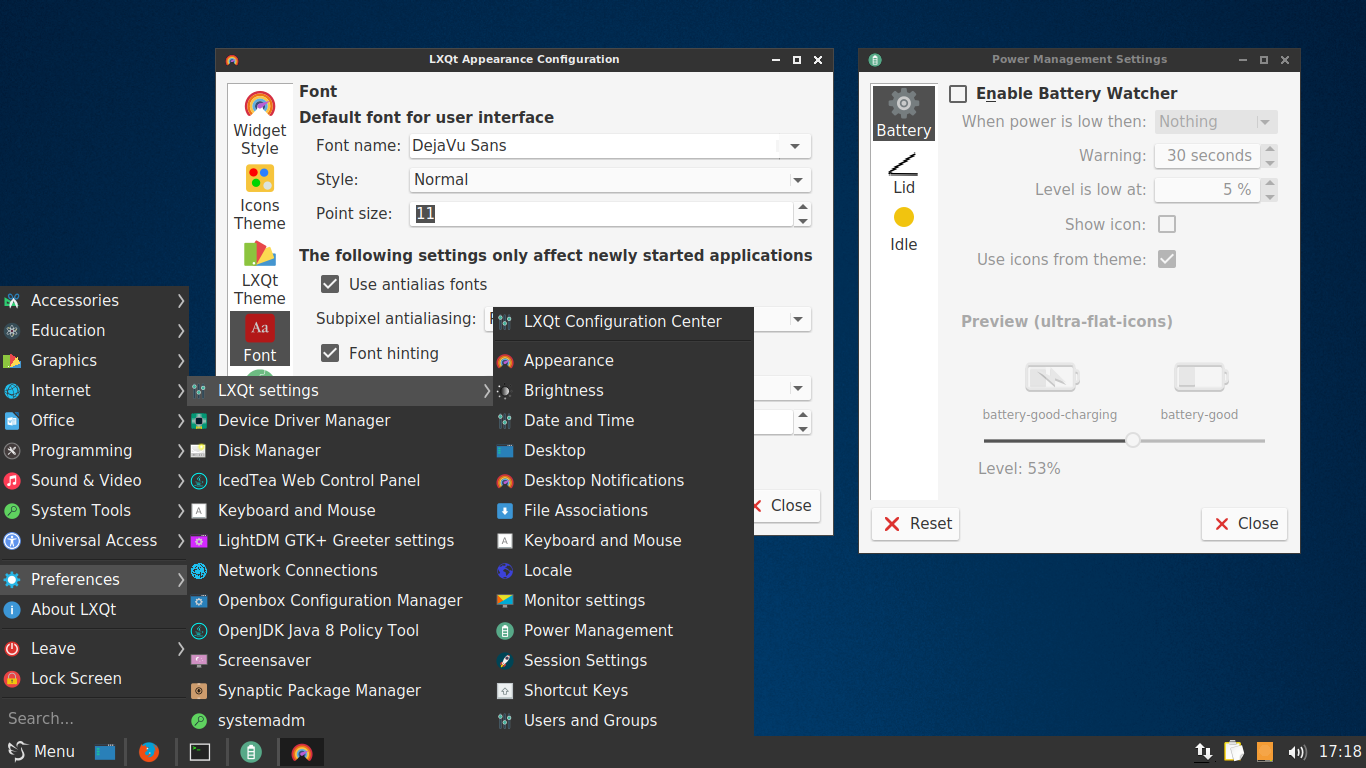Uncheck Use antialias fonts
Image resolution: width=1366 pixels, height=768 pixels.
tap(330, 284)
